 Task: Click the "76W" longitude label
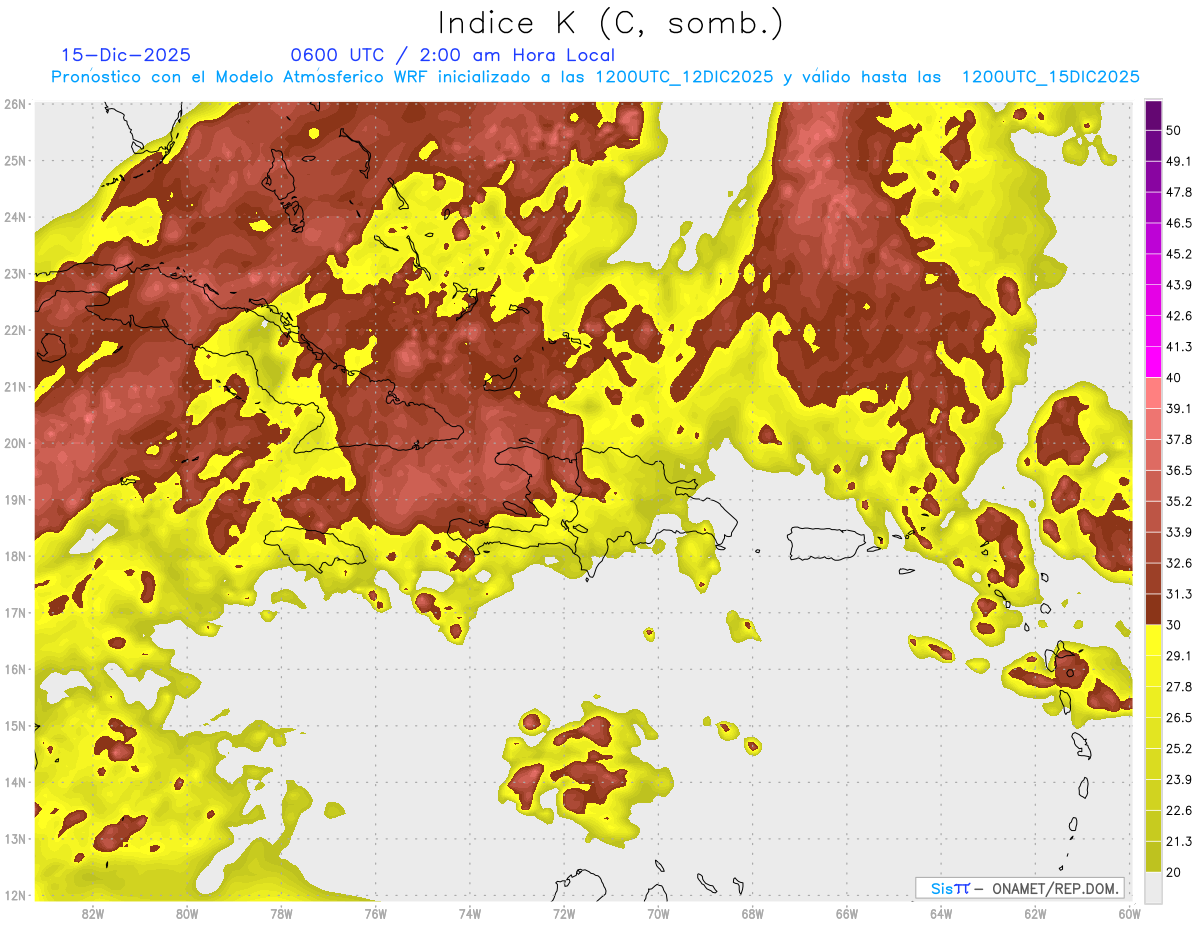coord(375,914)
